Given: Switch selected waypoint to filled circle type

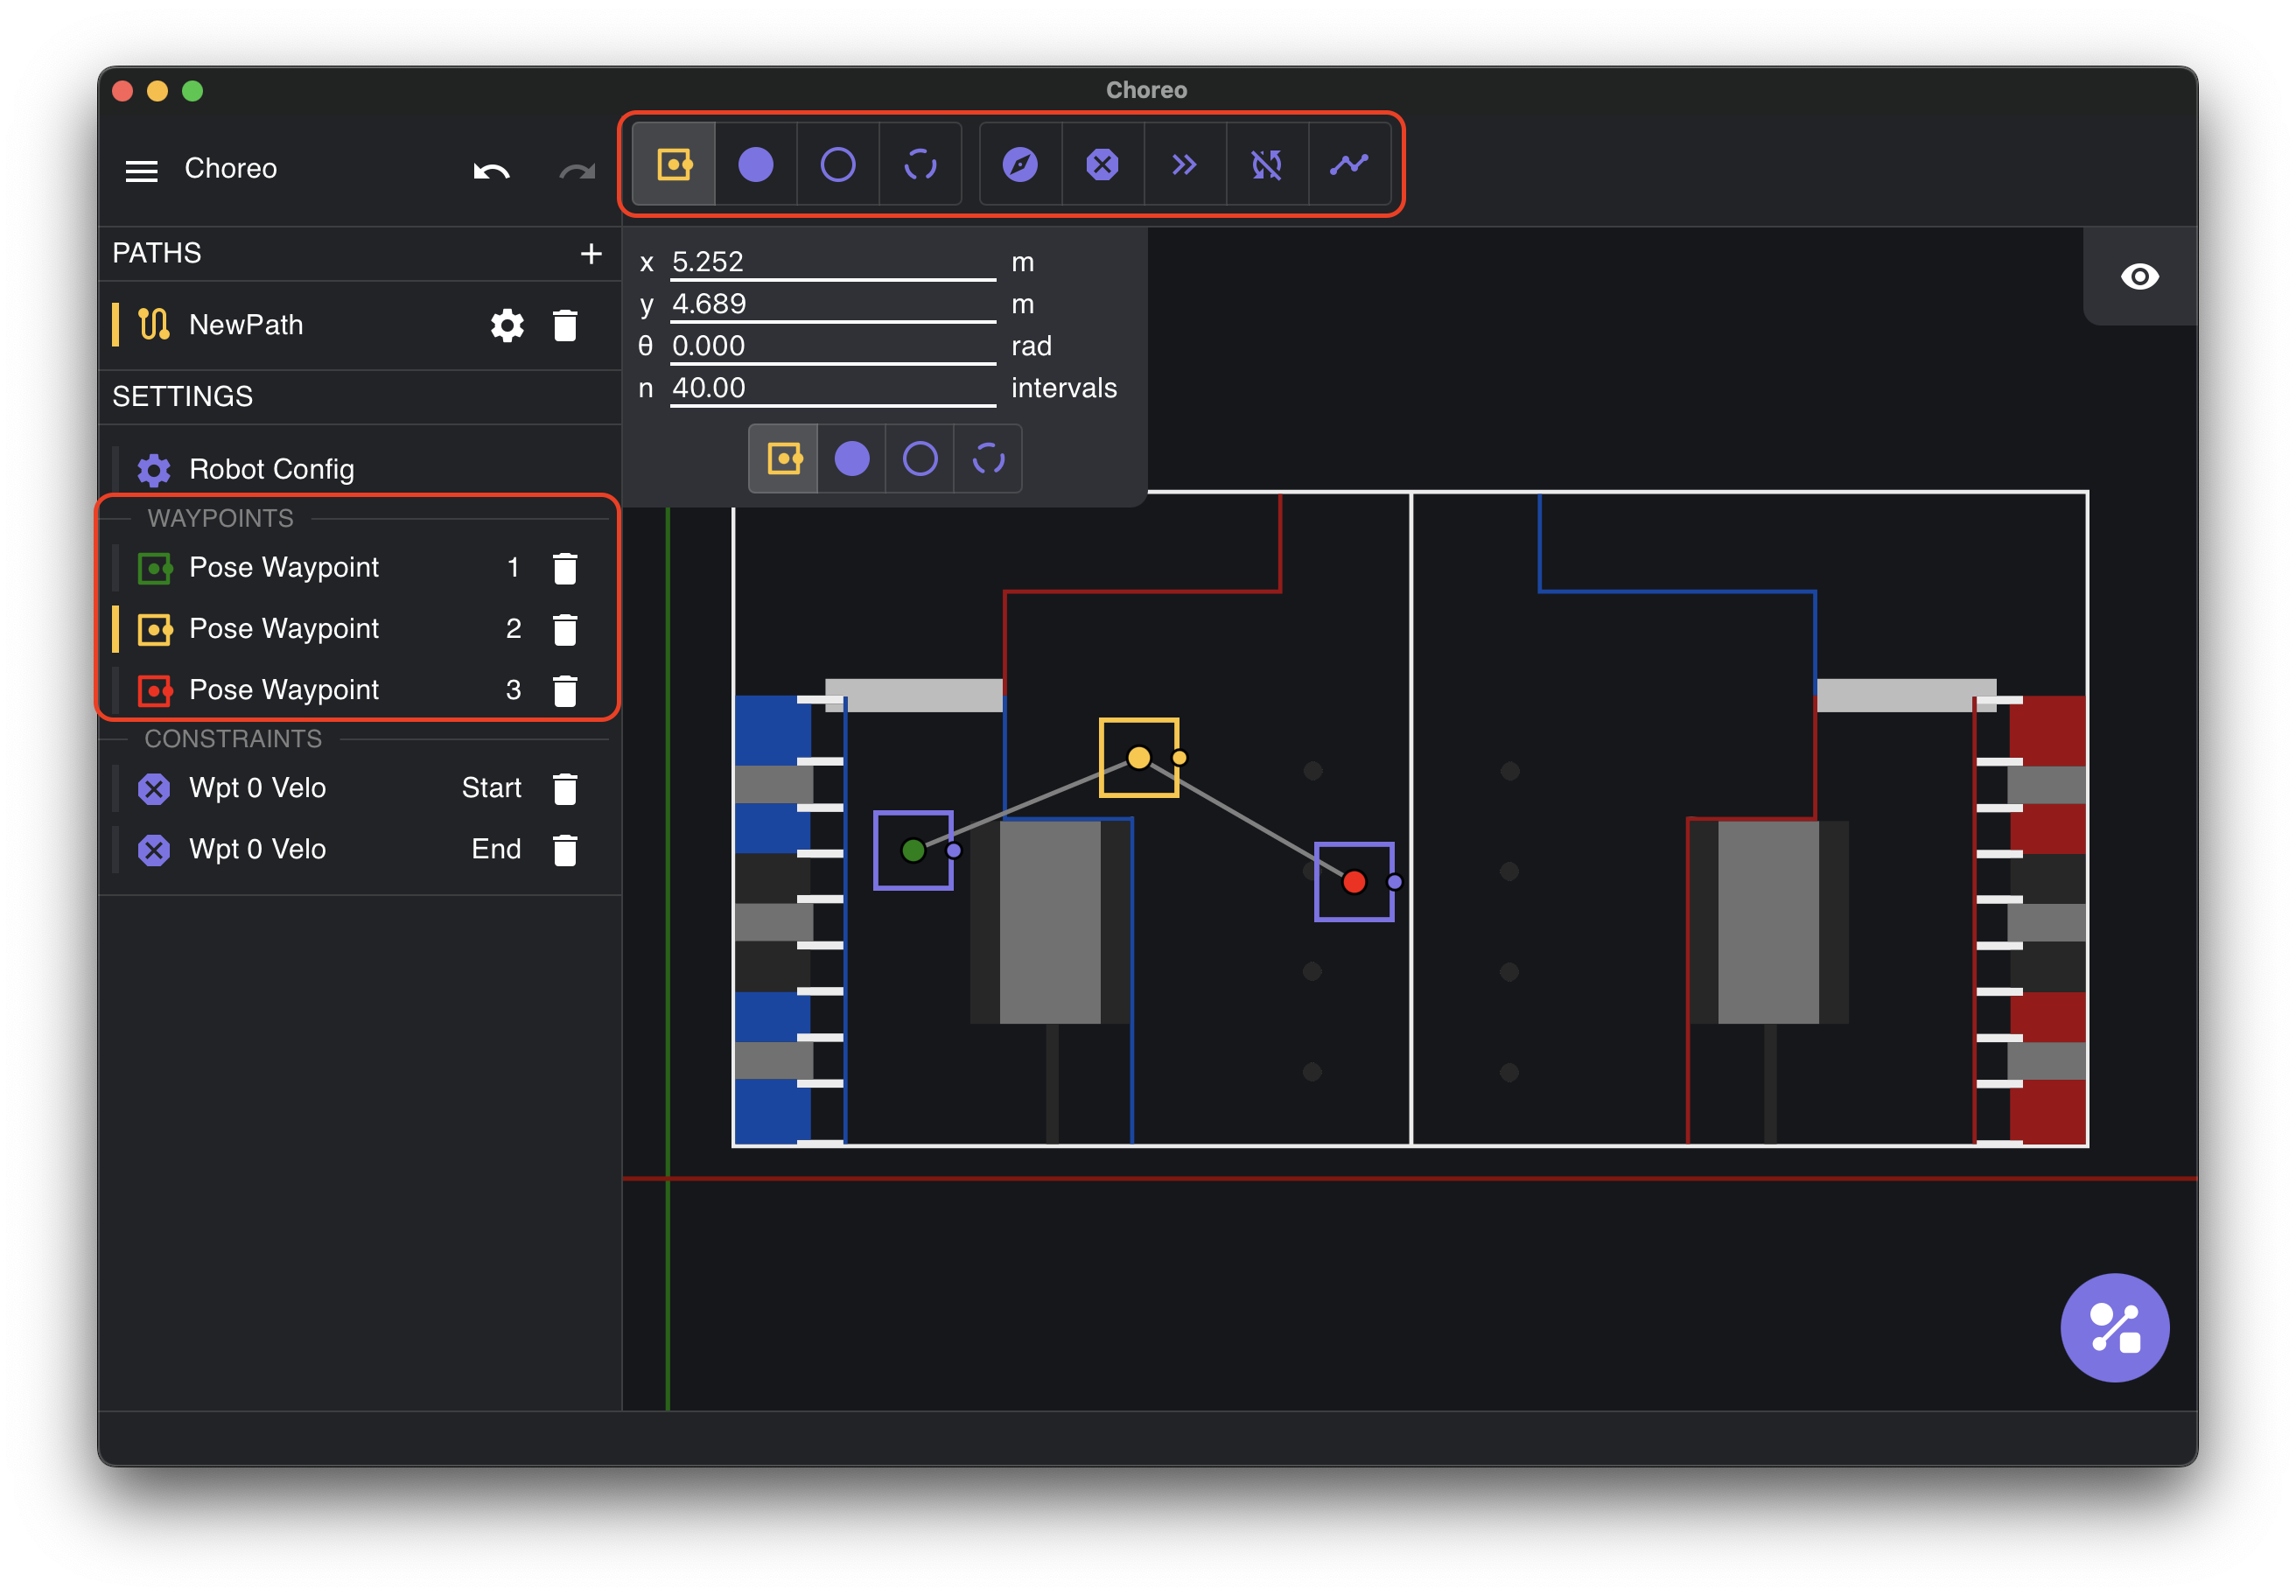Looking at the screenshot, I should tap(851, 459).
